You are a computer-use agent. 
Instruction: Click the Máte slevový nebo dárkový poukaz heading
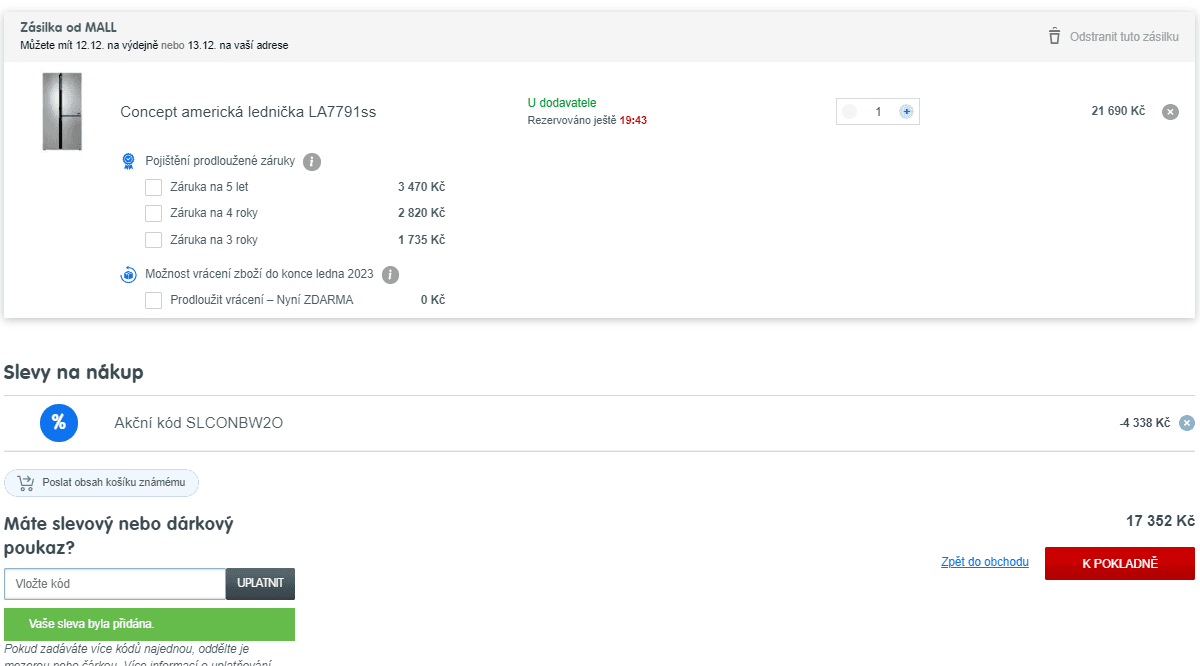tap(119, 535)
